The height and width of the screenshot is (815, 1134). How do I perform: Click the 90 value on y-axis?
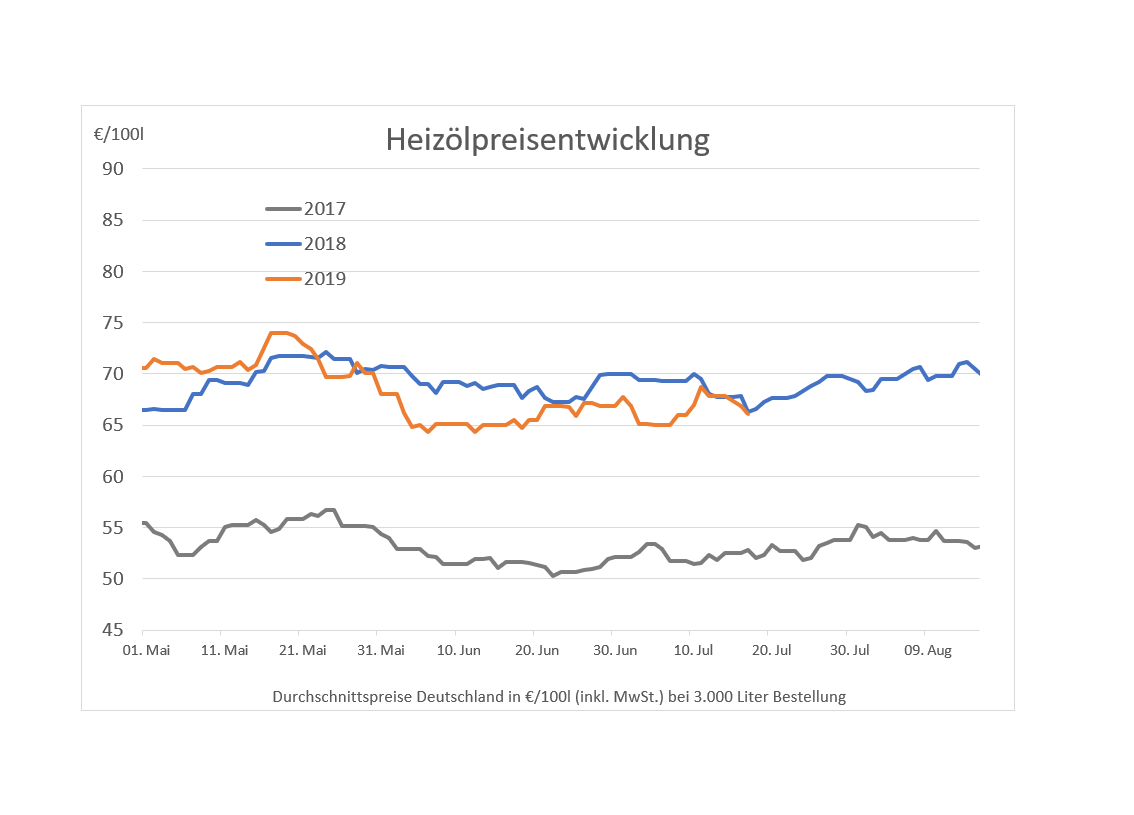coord(113,168)
